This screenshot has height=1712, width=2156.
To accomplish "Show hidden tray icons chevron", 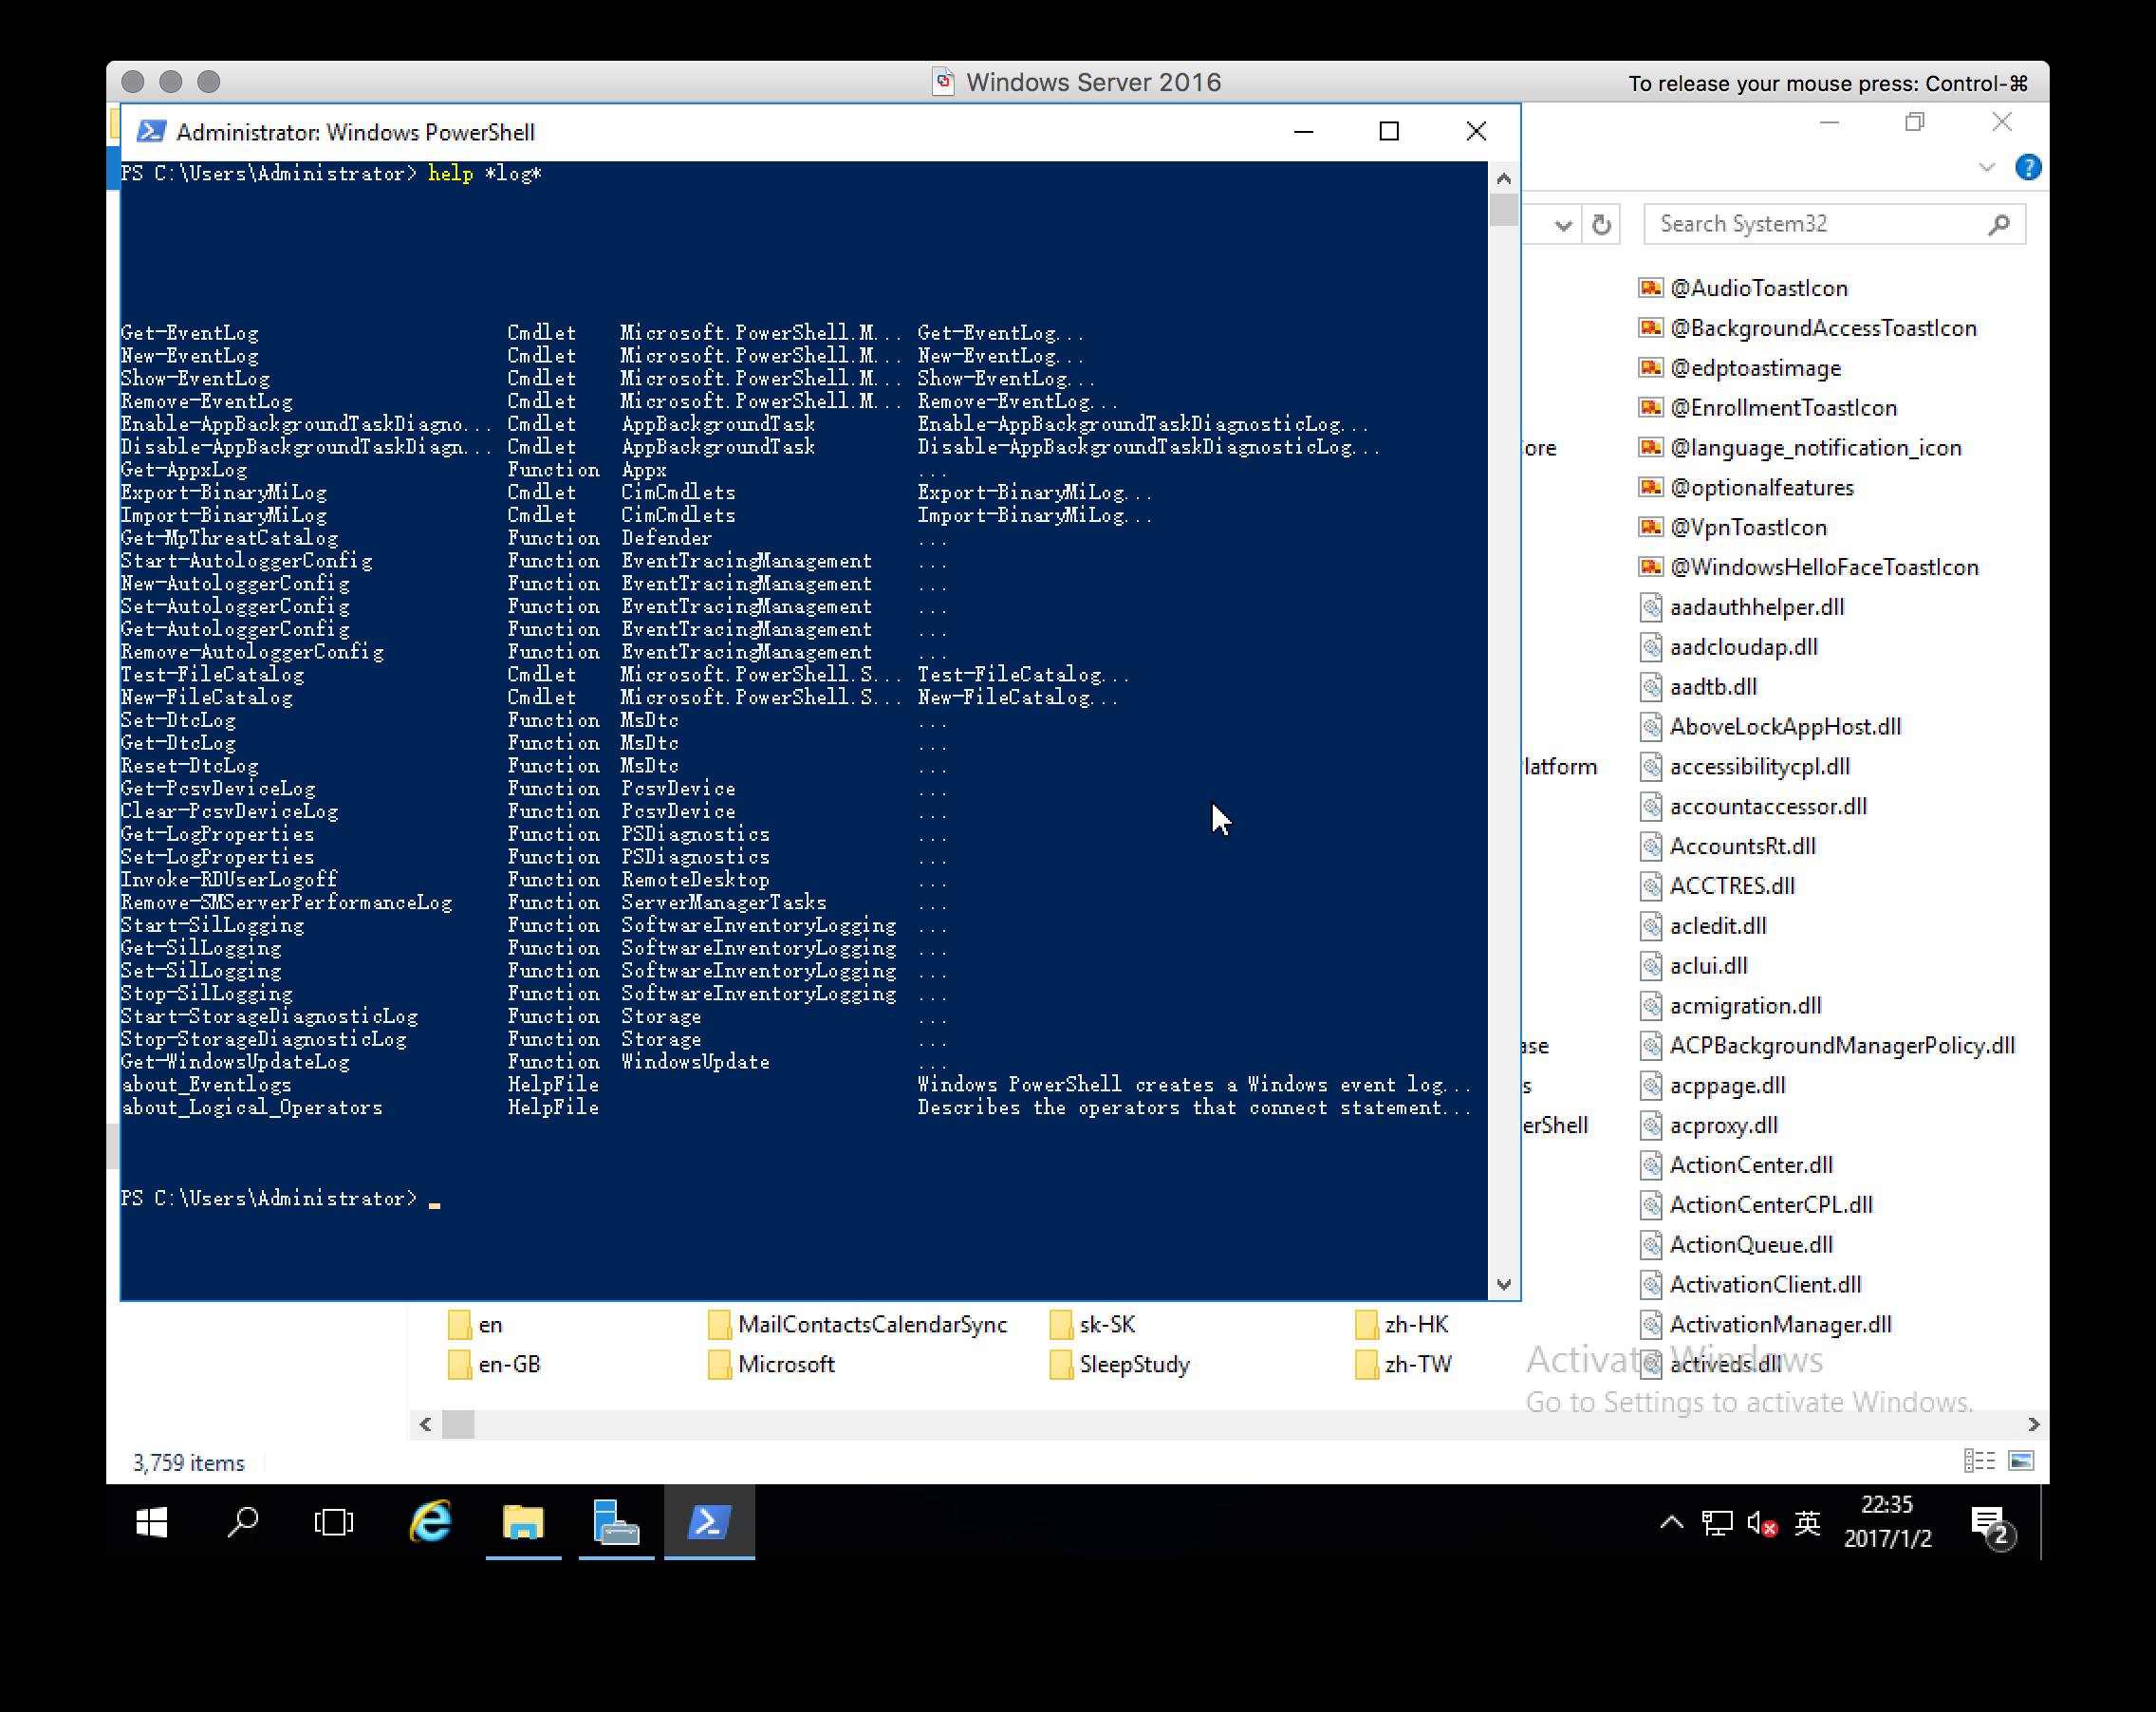I will pos(1671,1523).
